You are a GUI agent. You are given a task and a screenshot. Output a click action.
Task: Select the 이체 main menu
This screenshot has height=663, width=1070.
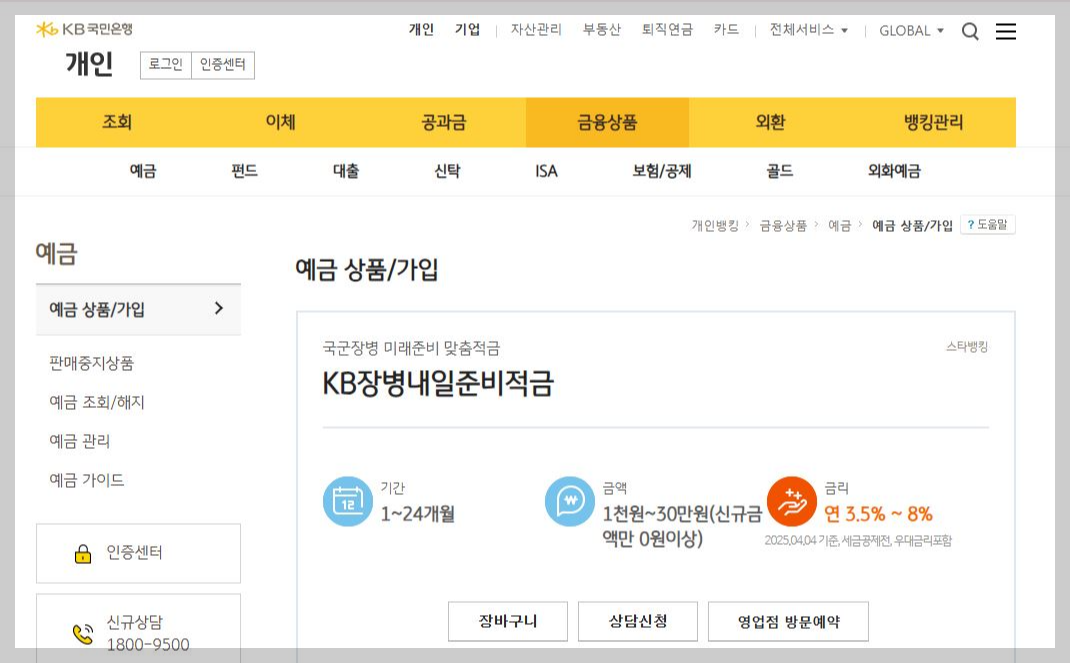click(280, 122)
